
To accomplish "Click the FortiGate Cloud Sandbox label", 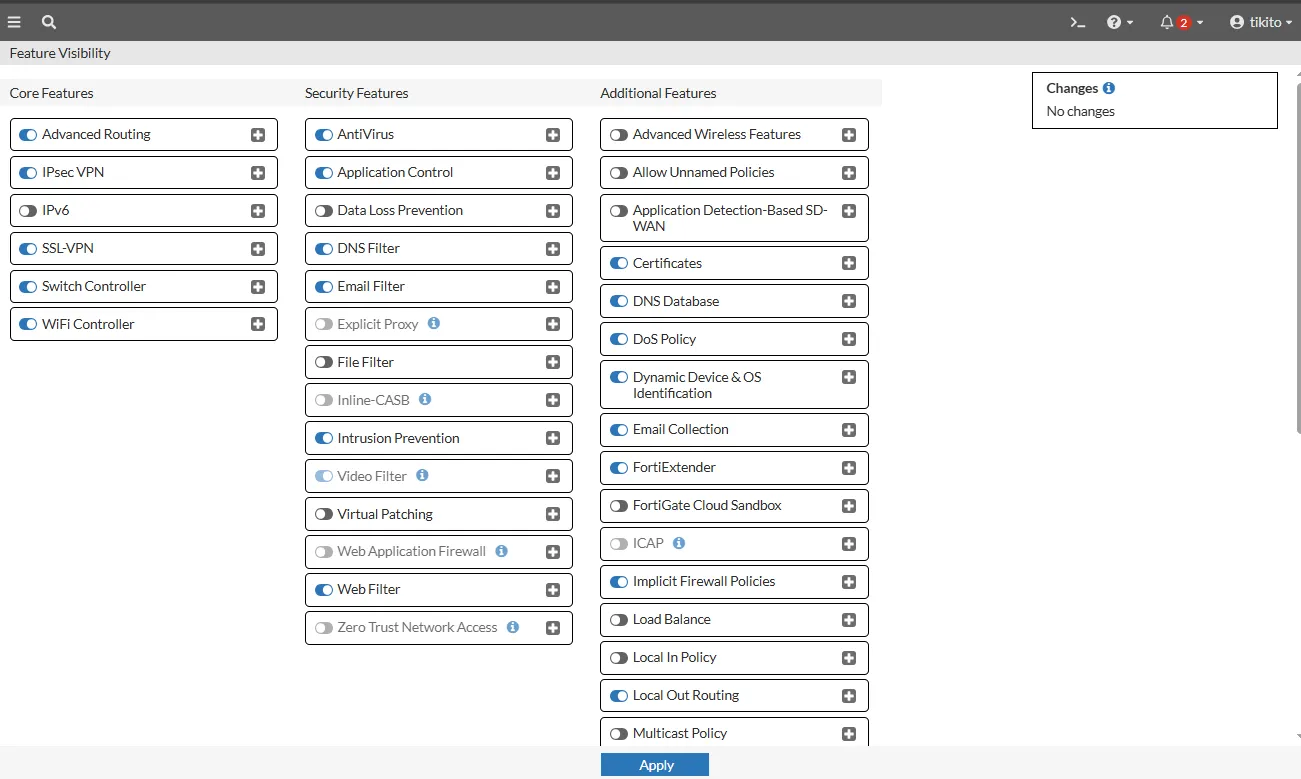I will 707,505.
